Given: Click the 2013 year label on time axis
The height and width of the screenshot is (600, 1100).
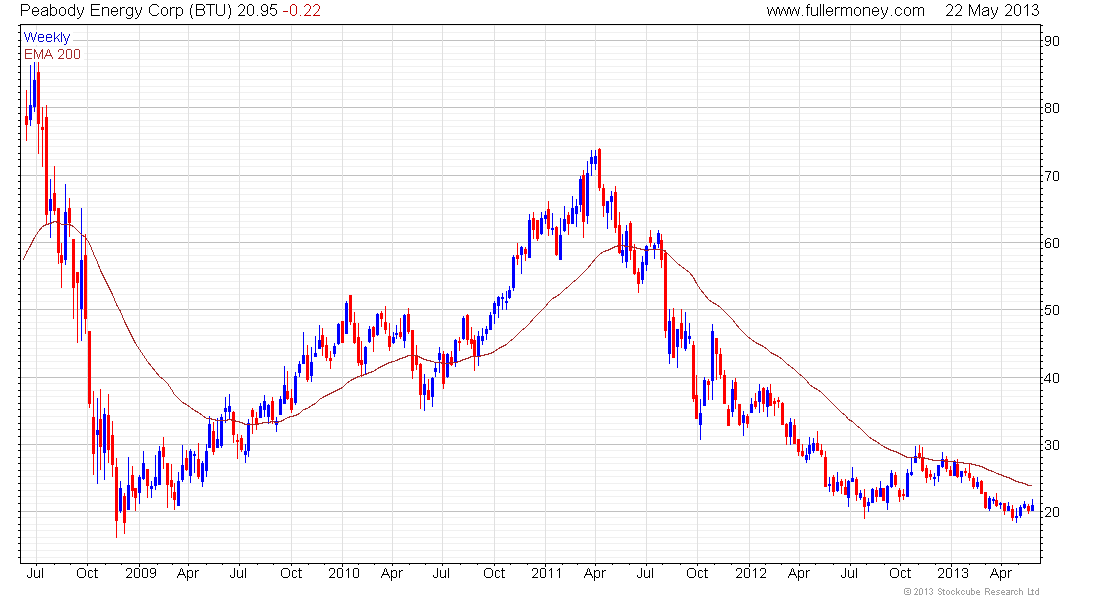Looking at the screenshot, I should tap(953, 573).
